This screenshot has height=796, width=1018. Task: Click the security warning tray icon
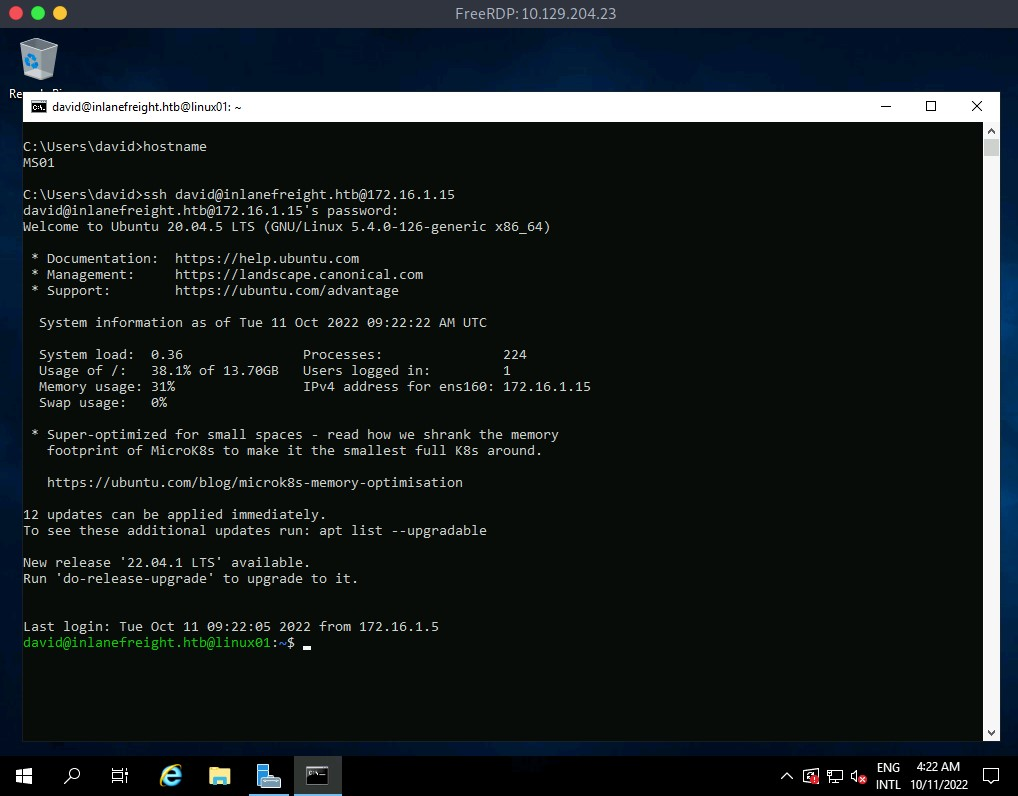pyautogui.click(x=811, y=776)
